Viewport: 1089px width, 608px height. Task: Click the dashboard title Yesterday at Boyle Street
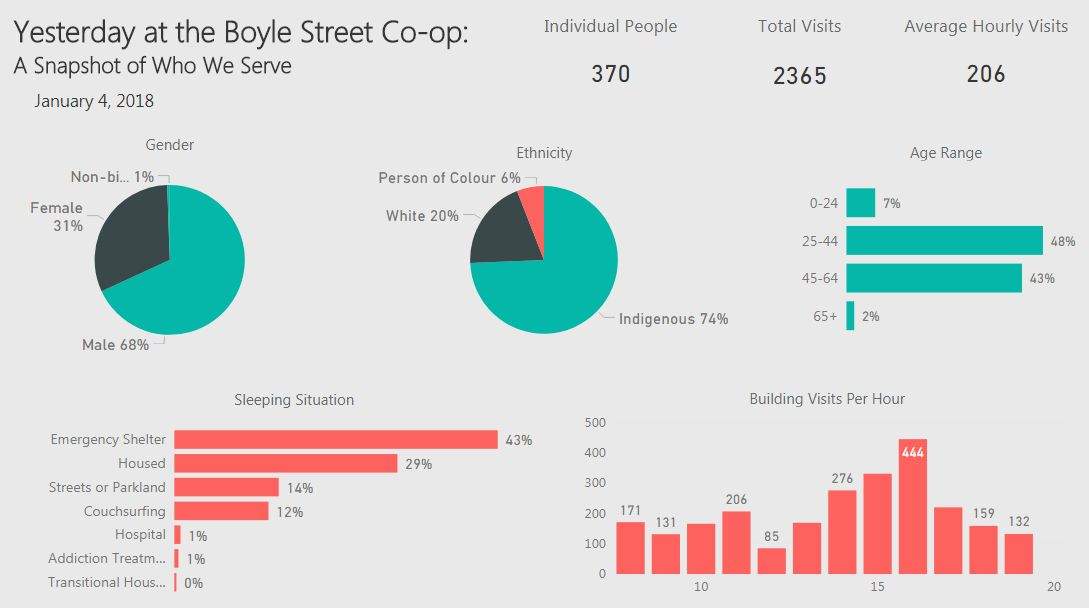click(x=241, y=33)
